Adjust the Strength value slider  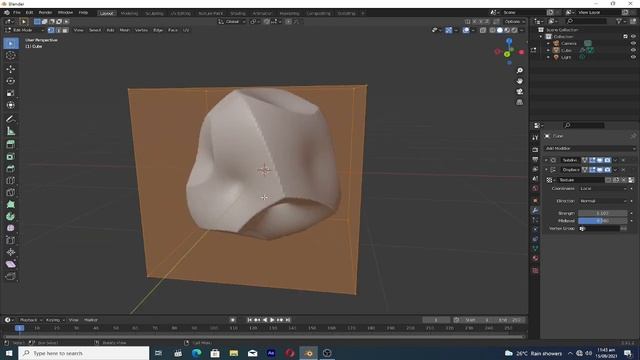click(x=602, y=213)
